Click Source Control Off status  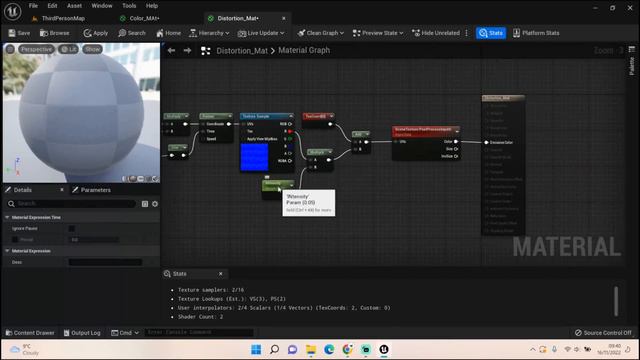[603, 333]
